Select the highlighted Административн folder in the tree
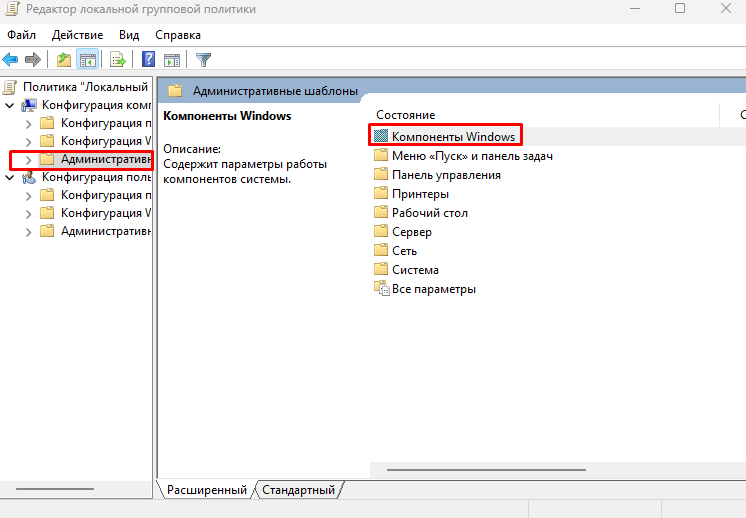The width and height of the screenshot is (746, 518). pyautogui.click(x=95, y=159)
